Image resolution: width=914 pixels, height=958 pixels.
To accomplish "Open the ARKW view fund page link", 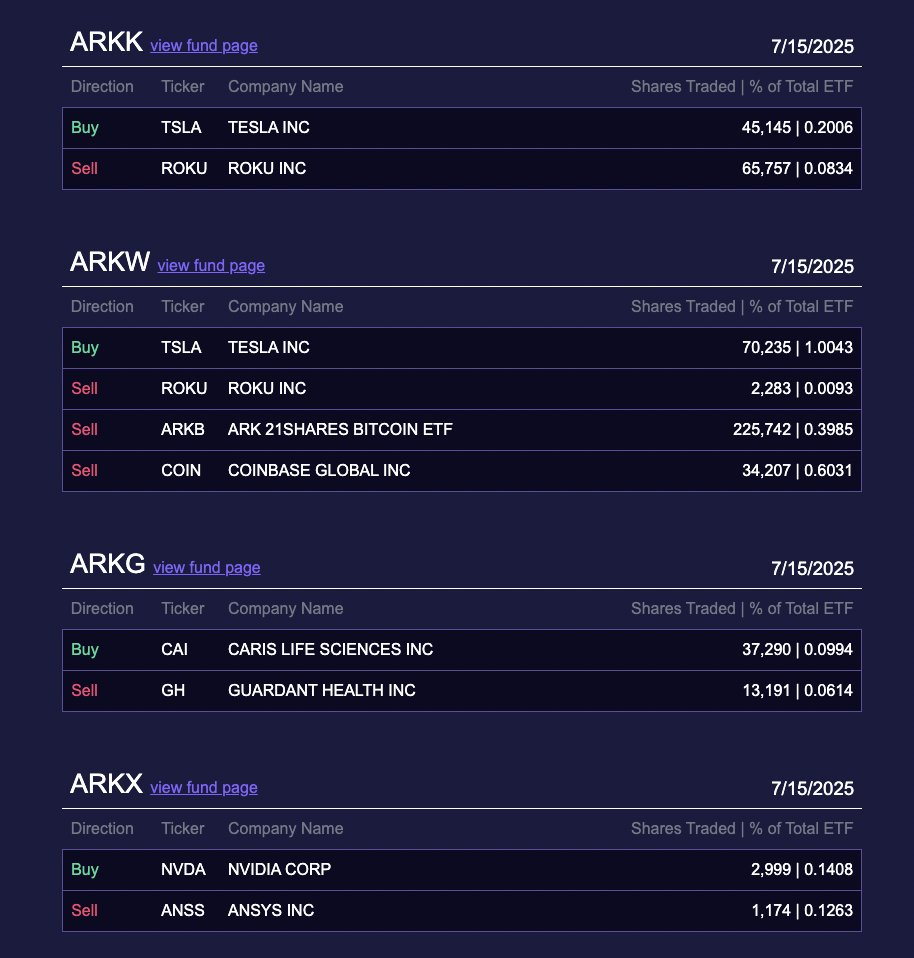I will [211, 266].
